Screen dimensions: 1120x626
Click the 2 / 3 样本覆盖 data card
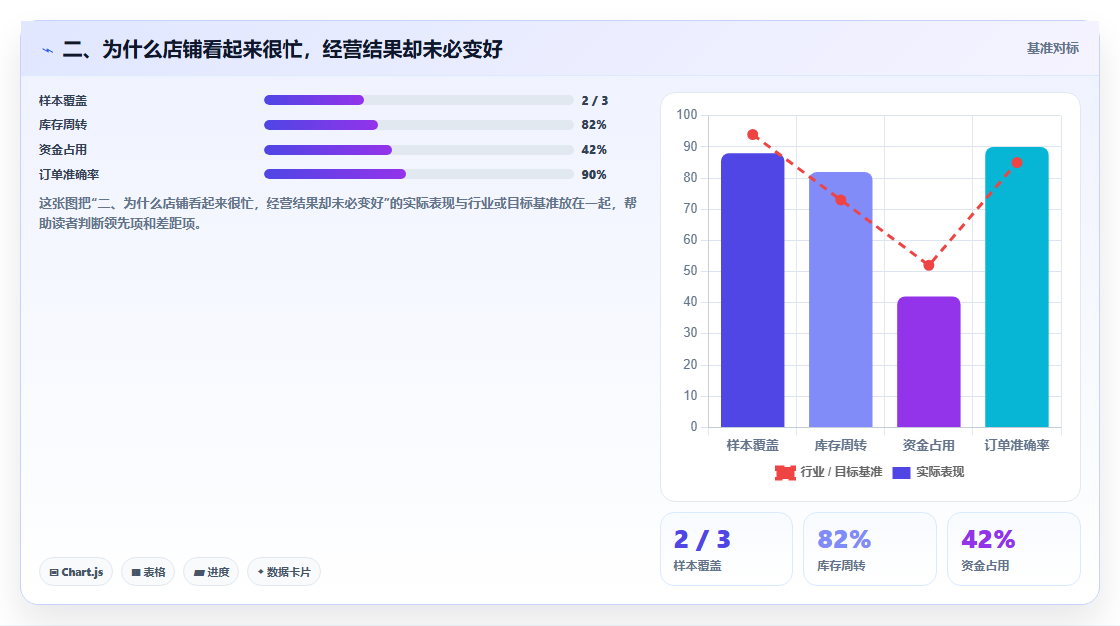(726, 549)
